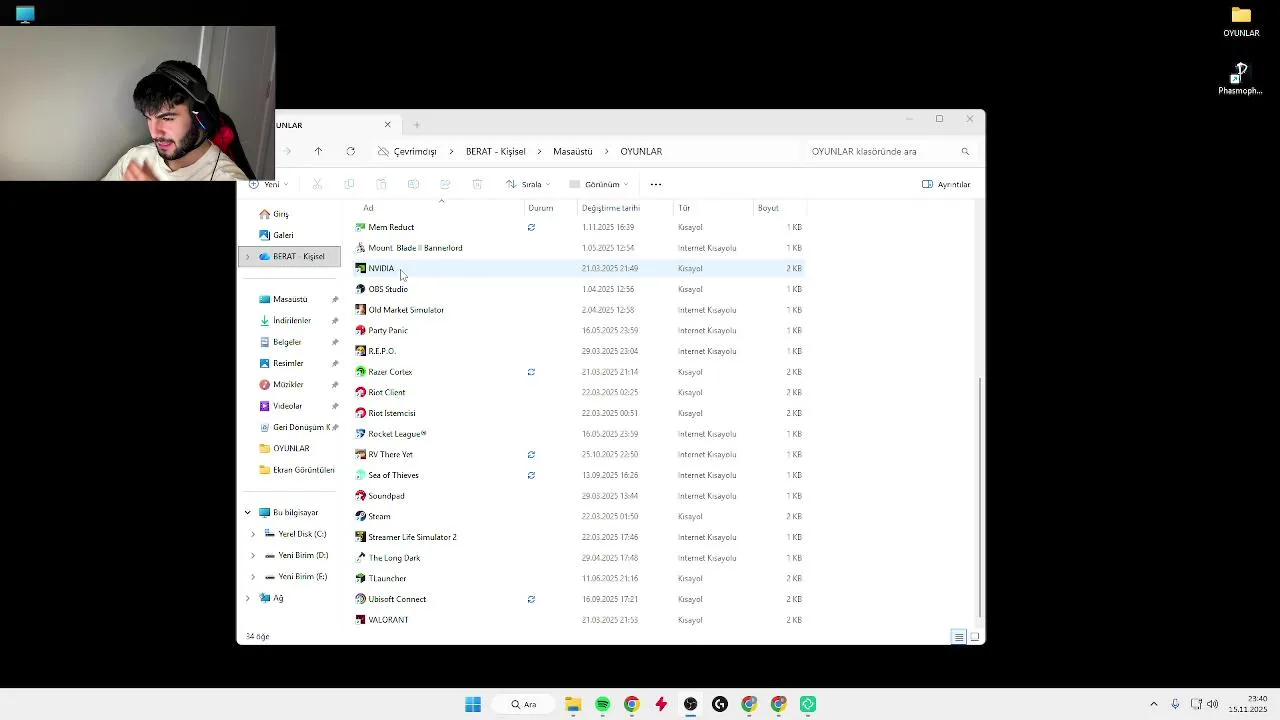Go up one folder level

pyautogui.click(x=318, y=151)
